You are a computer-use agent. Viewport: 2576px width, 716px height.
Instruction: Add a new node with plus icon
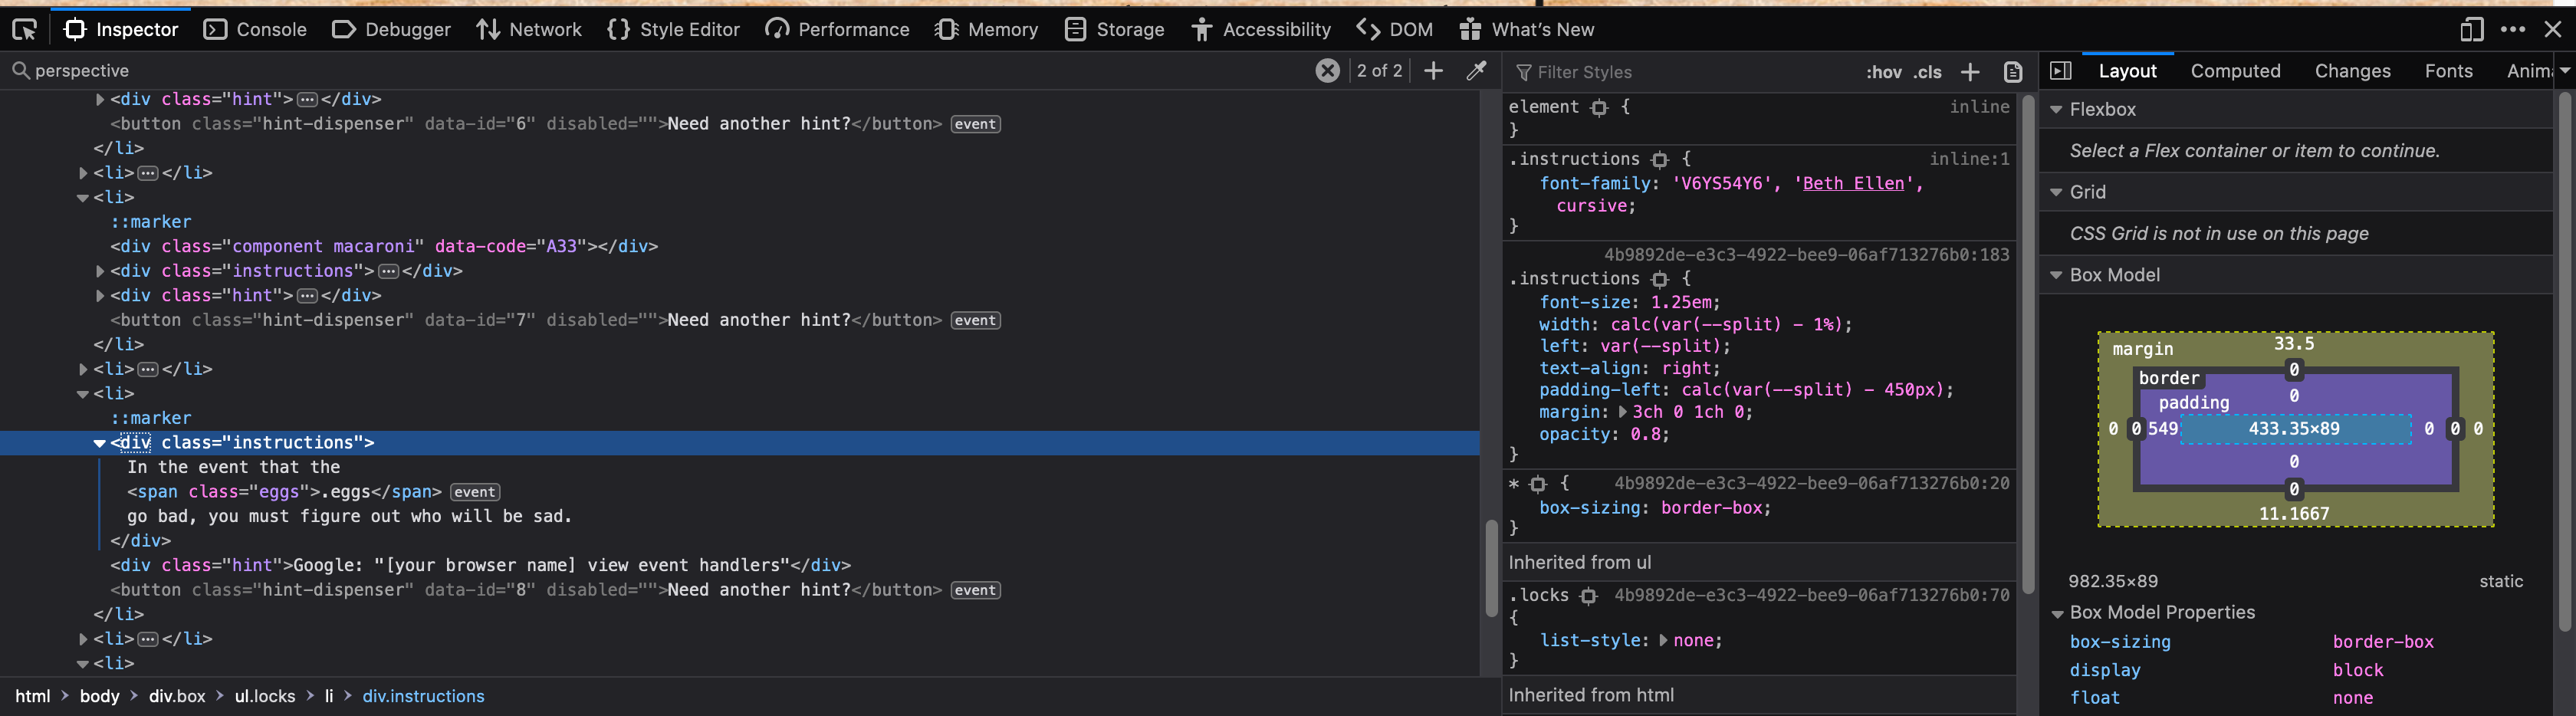pyautogui.click(x=1433, y=71)
